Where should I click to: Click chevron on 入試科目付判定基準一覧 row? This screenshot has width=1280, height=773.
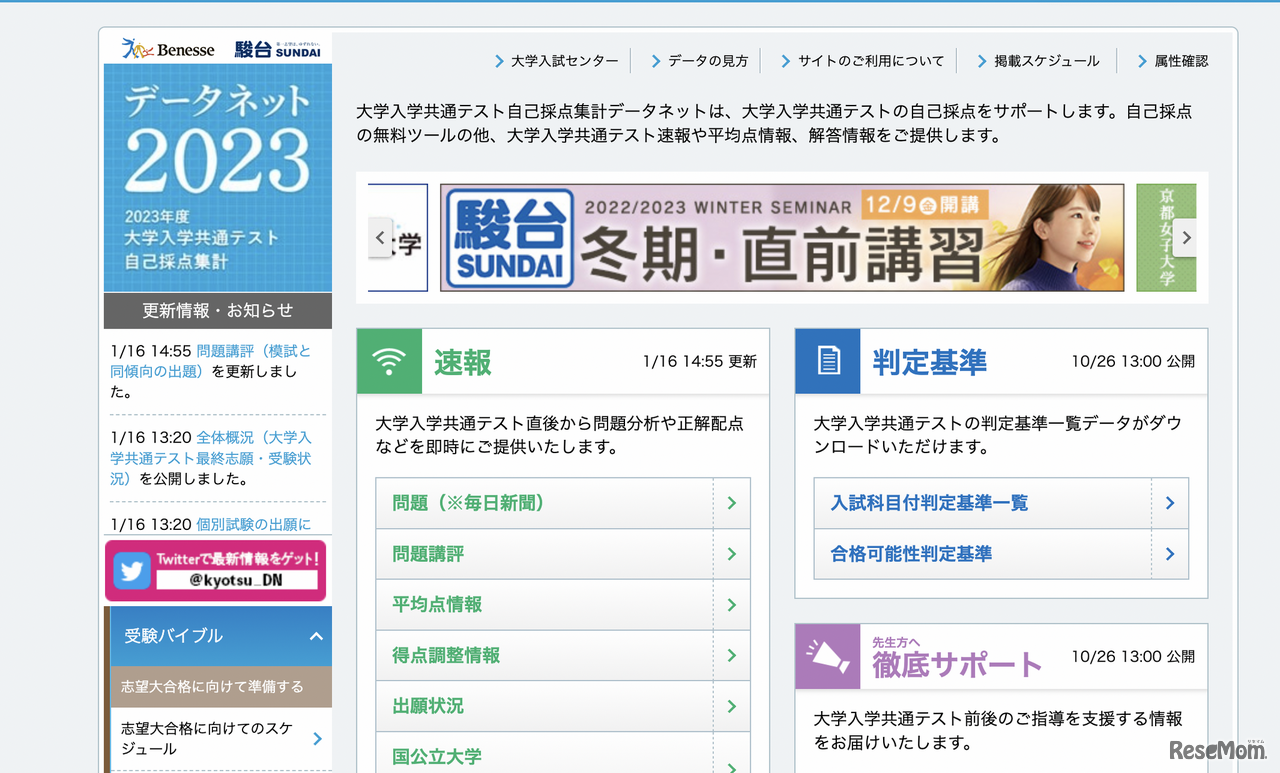pos(1170,503)
